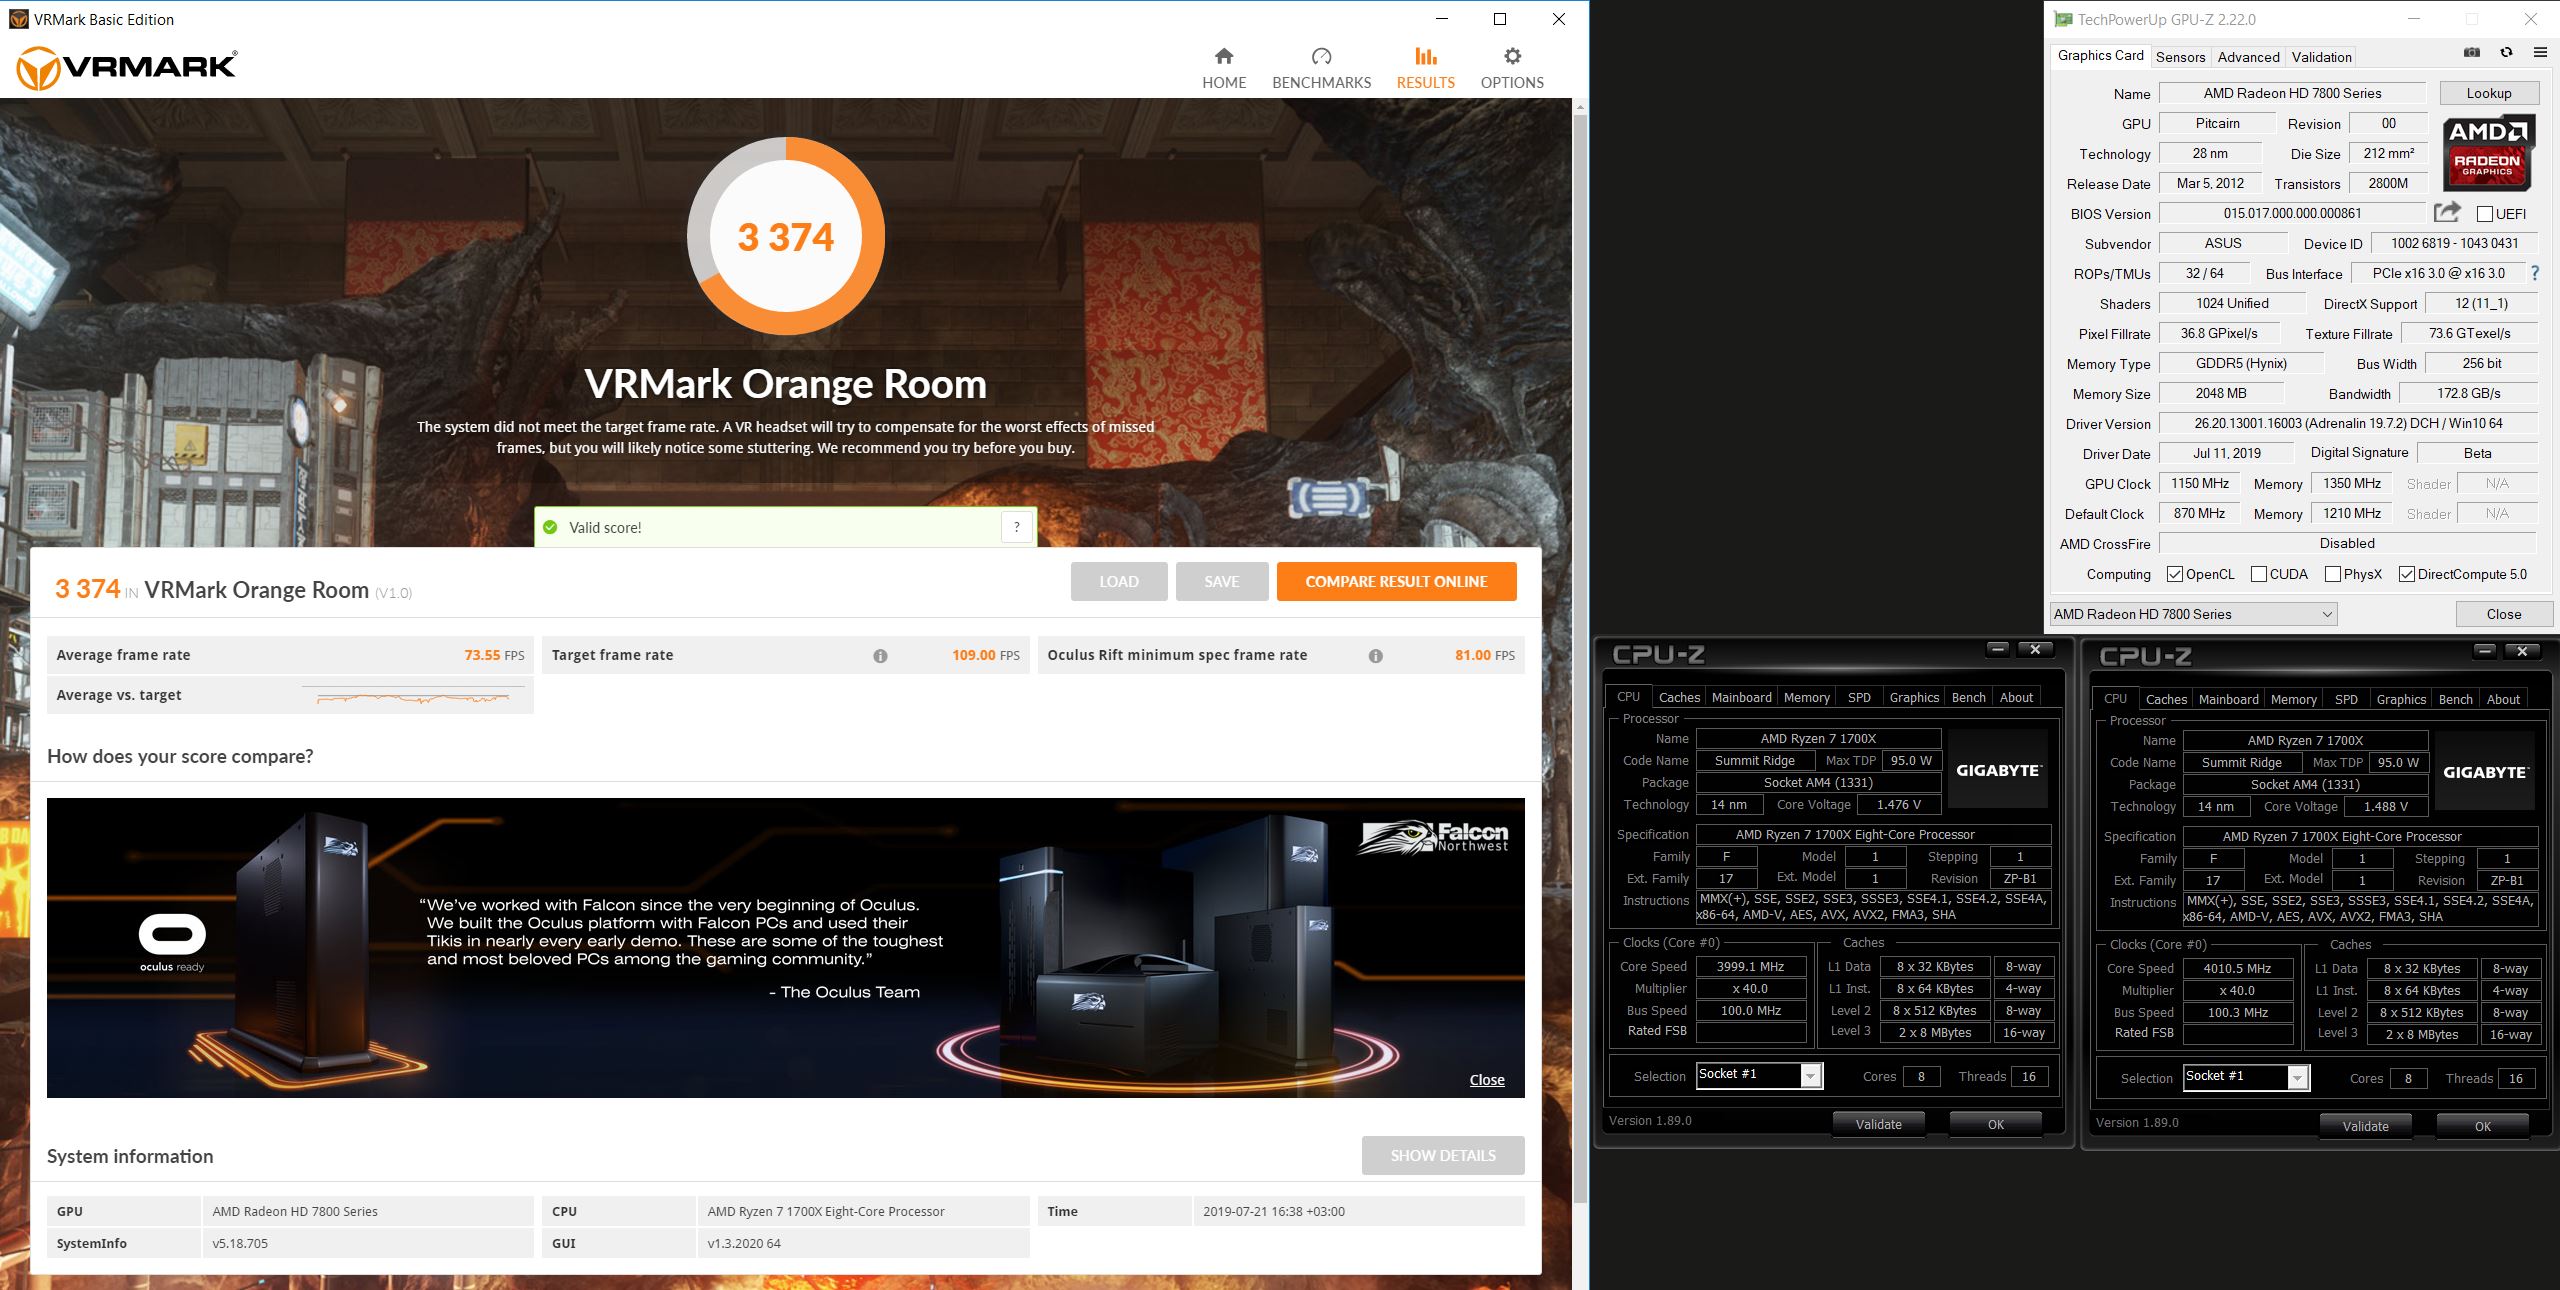Open Socket #1 dropdown in right CPU-Z

tap(2246, 1077)
